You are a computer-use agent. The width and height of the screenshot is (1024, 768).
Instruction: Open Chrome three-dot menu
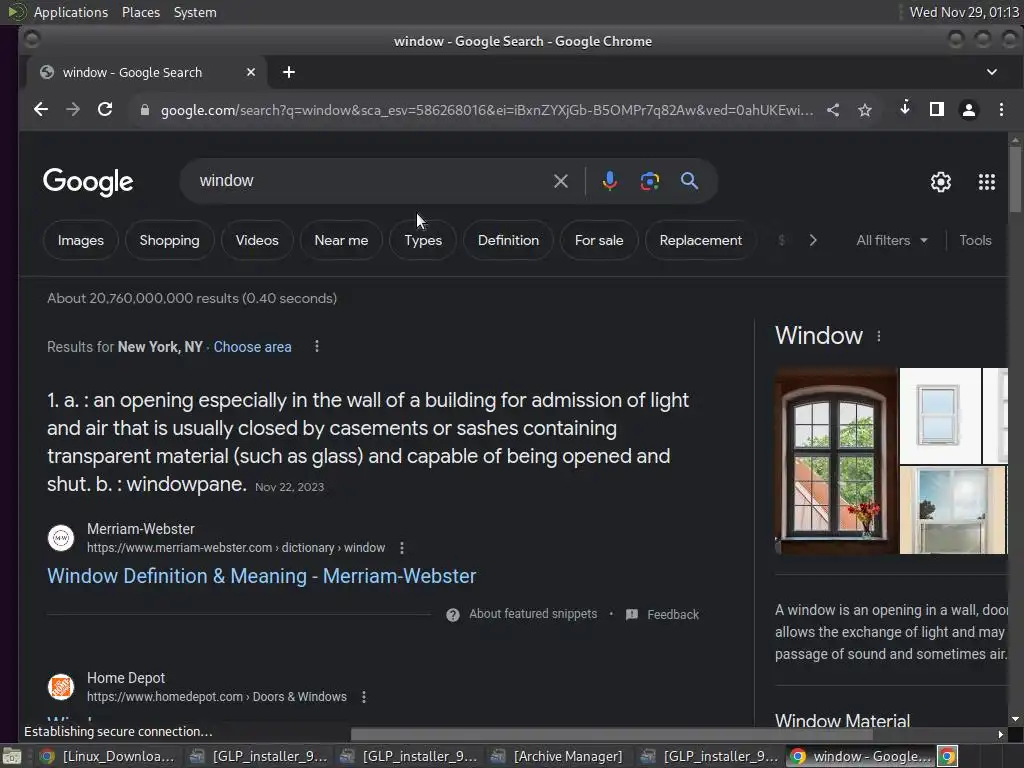point(1001,110)
